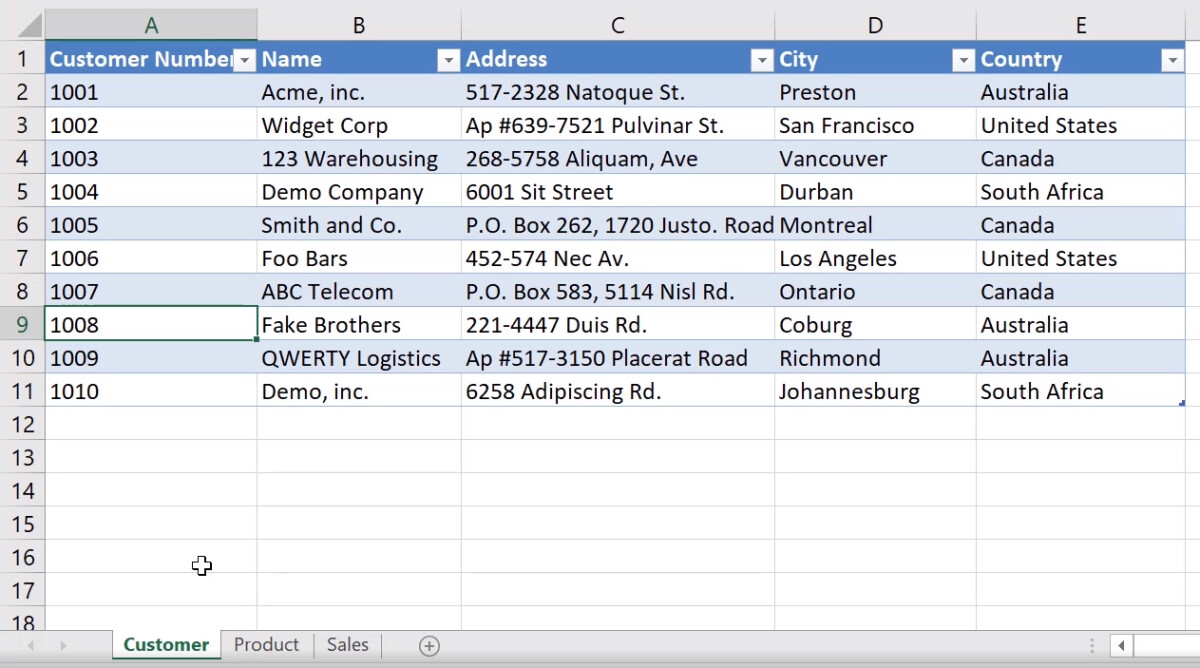Select cell containing 1005
The width and height of the screenshot is (1200, 668).
tap(151, 225)
